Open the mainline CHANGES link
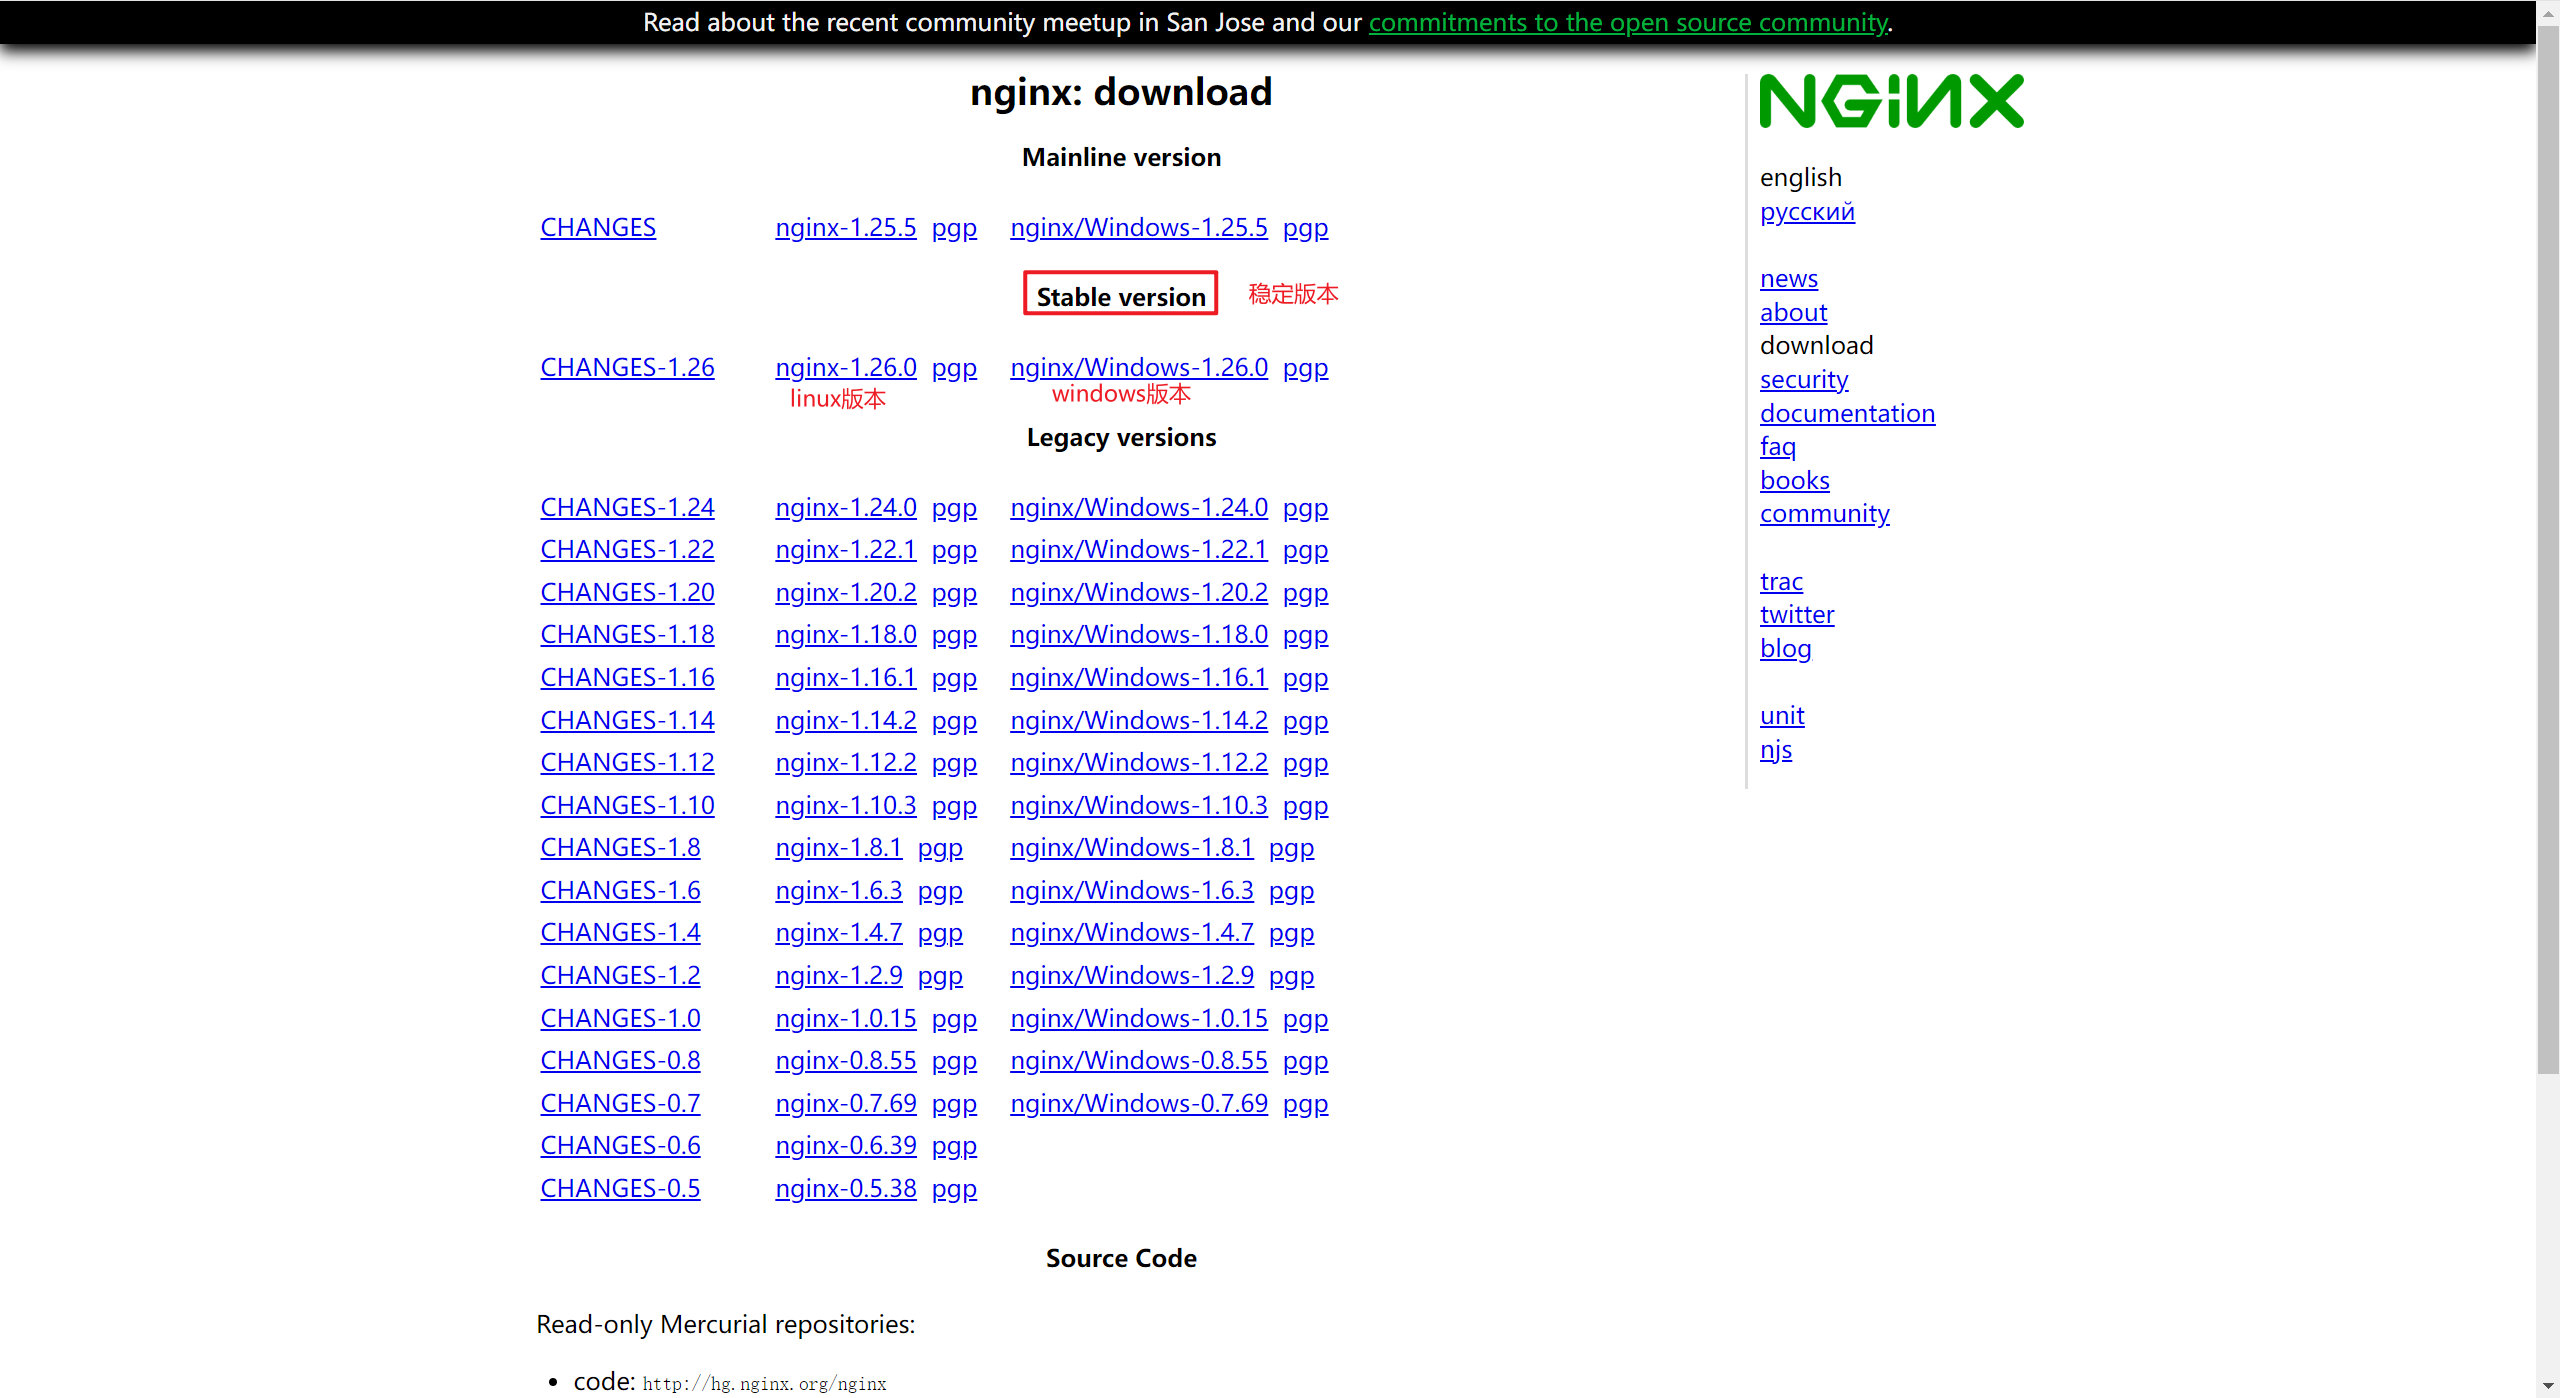The image size is (2560, 1398). point(598,227)
